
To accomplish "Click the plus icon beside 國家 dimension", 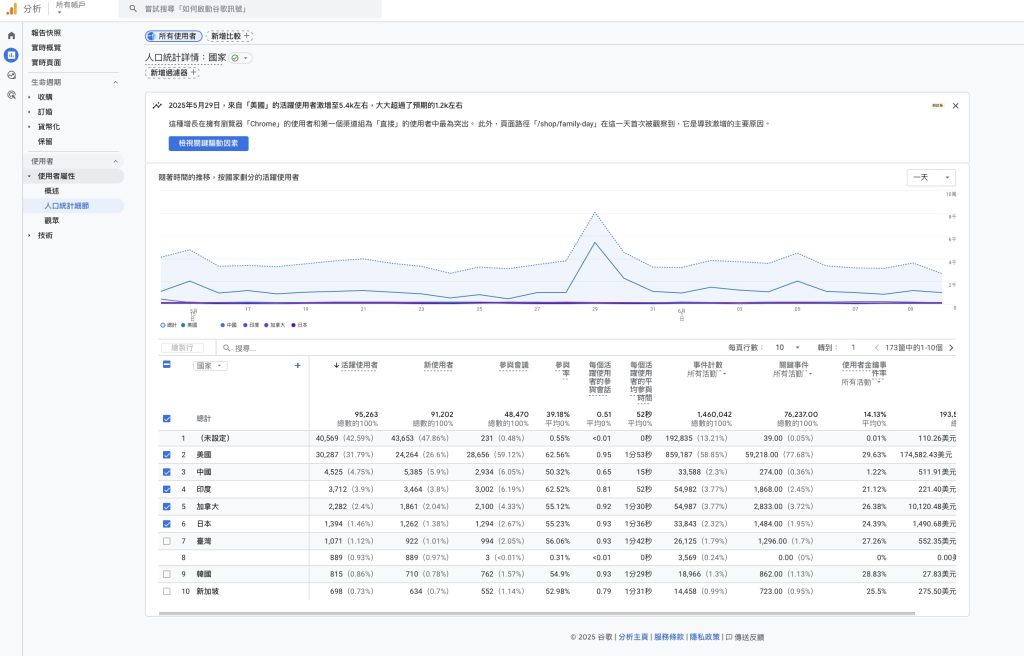I will point(297,366).
